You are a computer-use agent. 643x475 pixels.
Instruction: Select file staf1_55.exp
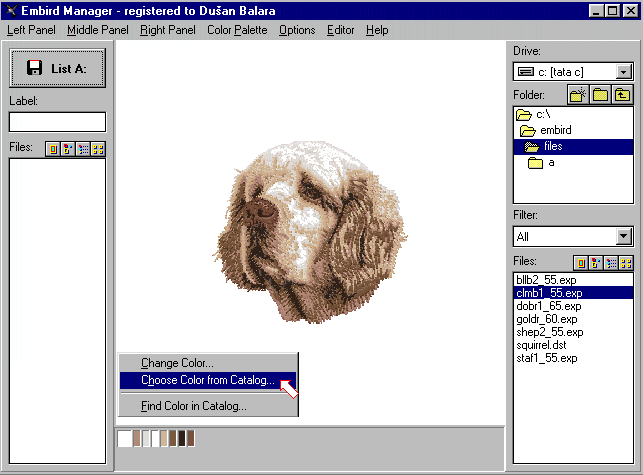point(573,359)
